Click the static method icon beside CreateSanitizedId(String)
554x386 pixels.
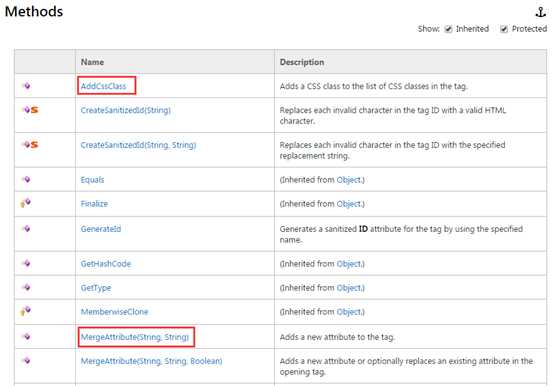coord(30,110)
